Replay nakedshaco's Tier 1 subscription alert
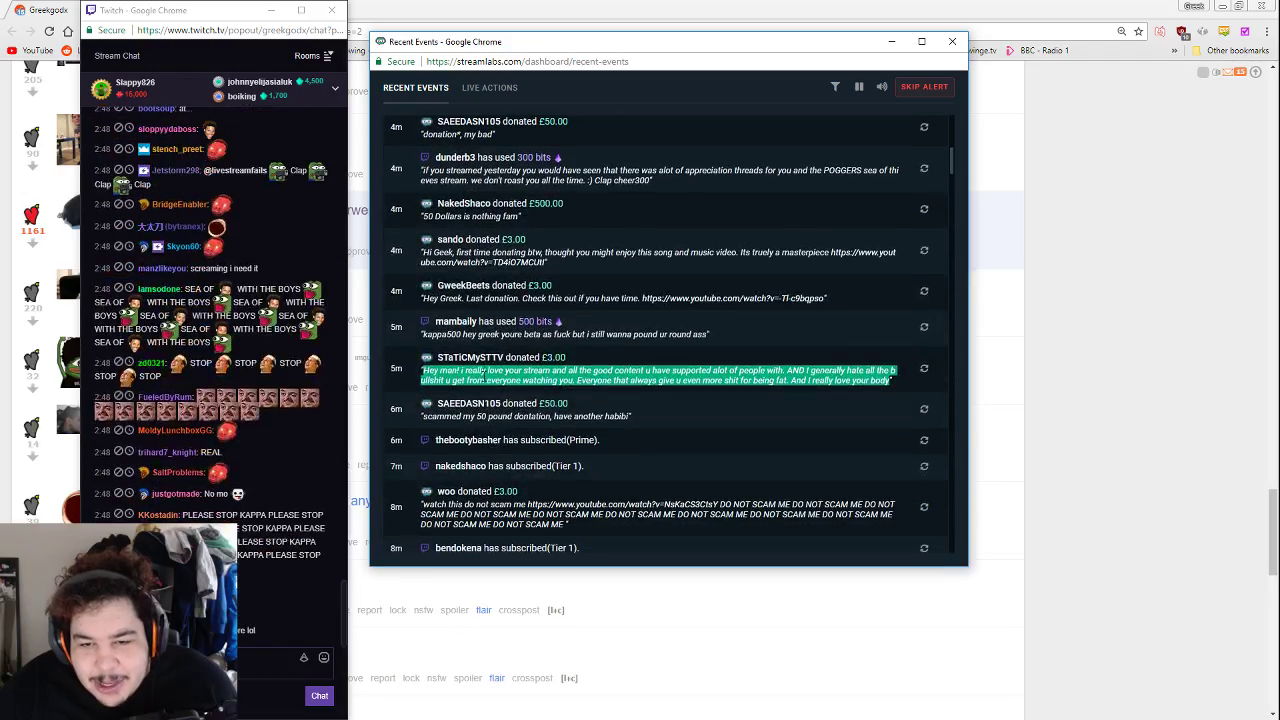Viewport: 1280px width, 720px height. point(924,466)
